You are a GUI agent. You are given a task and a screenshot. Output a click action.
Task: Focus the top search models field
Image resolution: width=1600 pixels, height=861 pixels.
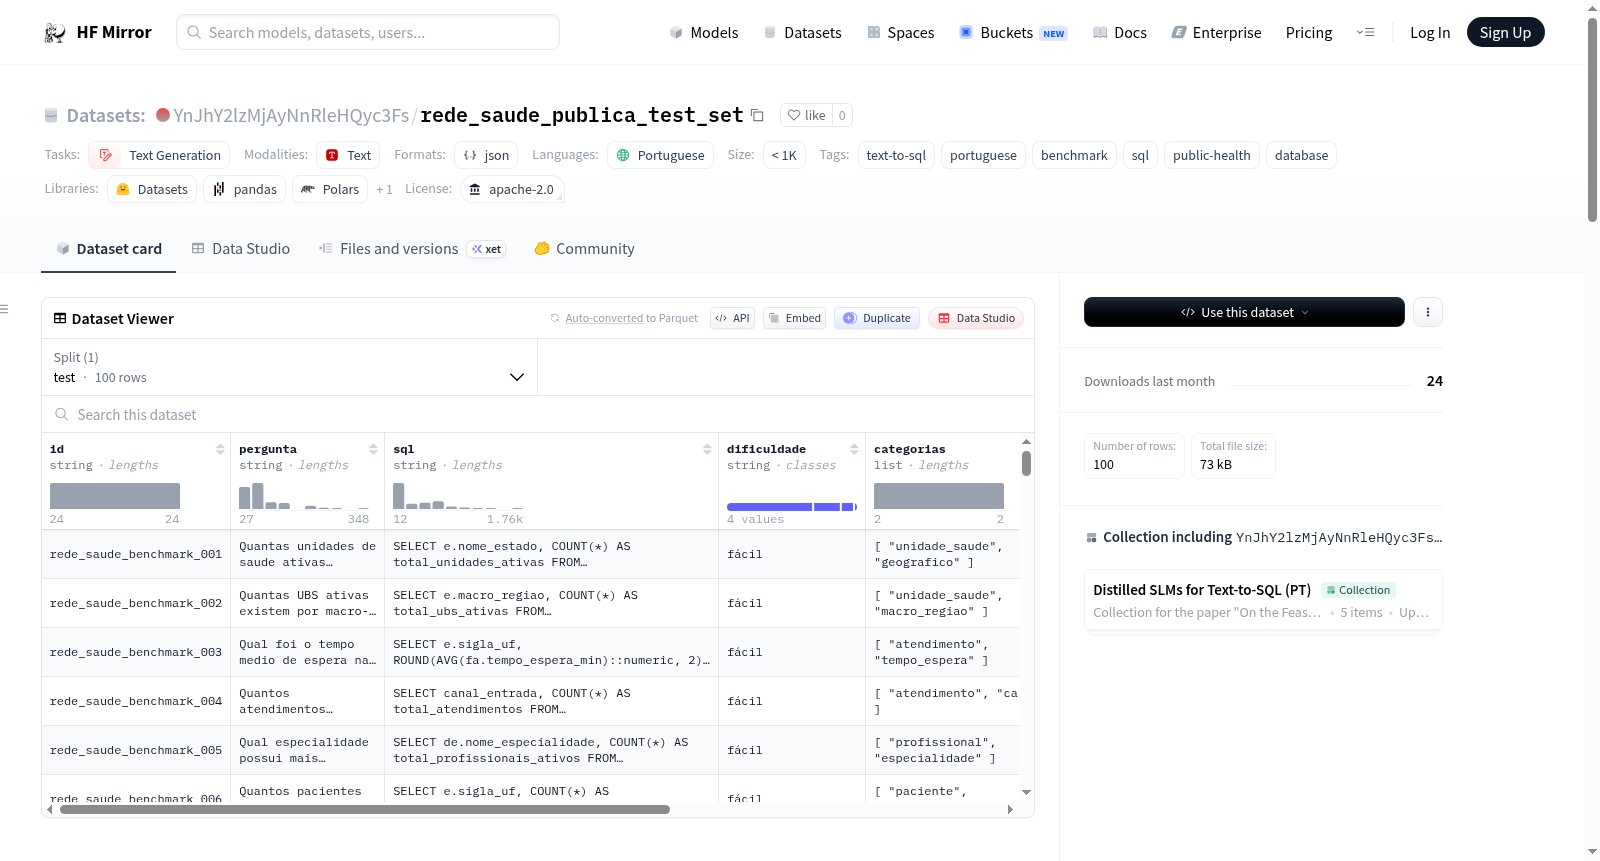368,32
